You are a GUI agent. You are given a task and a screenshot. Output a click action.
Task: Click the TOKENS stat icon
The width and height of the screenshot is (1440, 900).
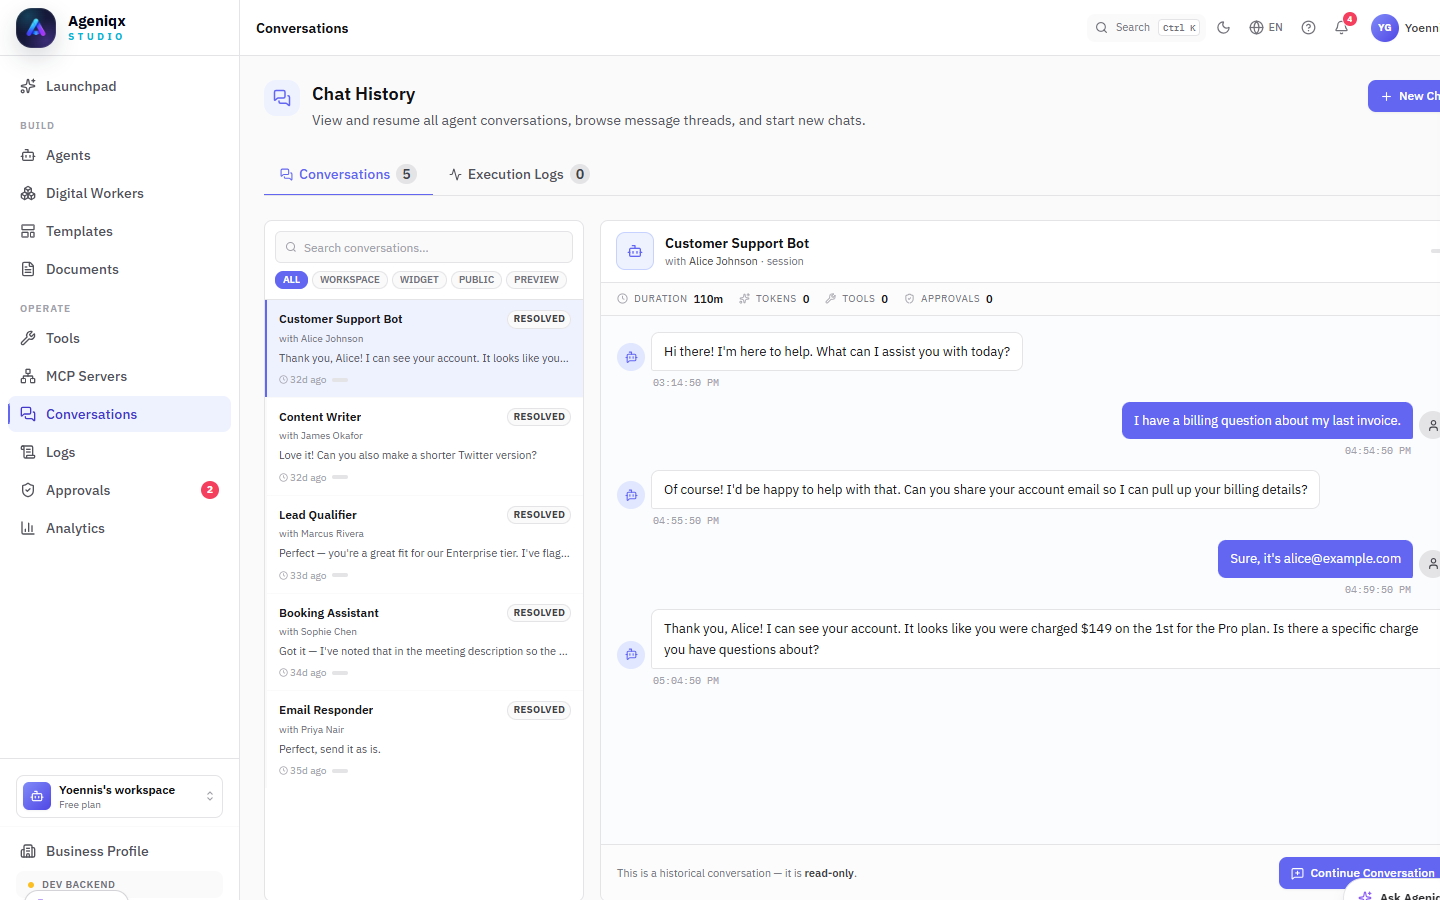tap(744, 299)
